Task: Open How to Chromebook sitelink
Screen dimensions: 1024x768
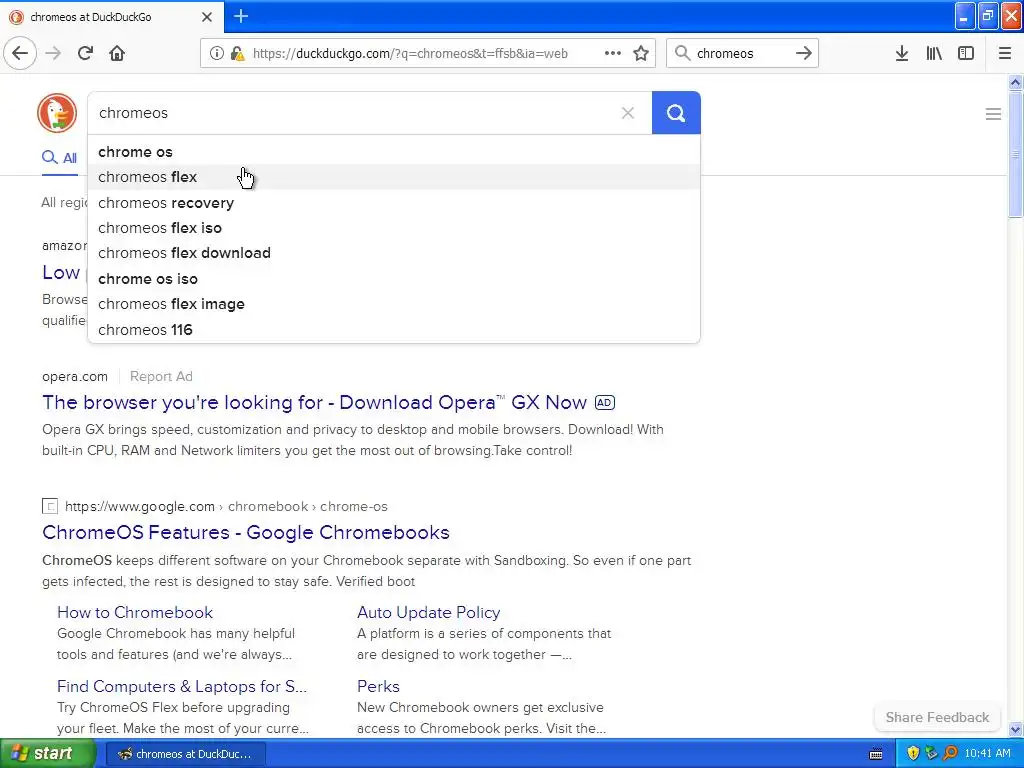Action: [135, 613]
